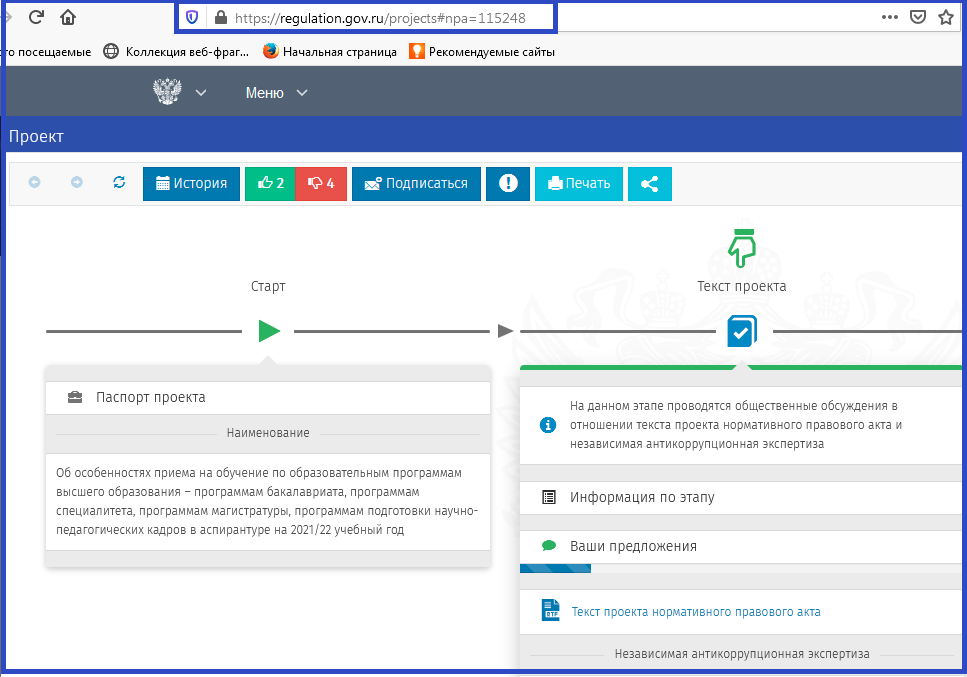Select the green Старт play marker

coord(270,331)
